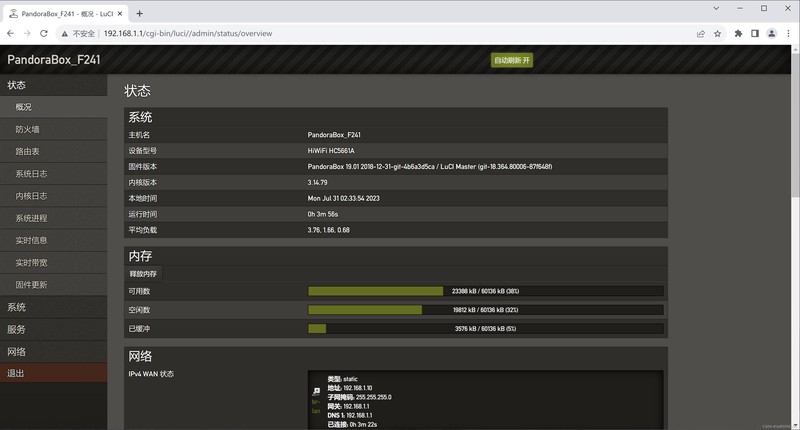Expand the 网络 menu section

click(x=54, y=351)
